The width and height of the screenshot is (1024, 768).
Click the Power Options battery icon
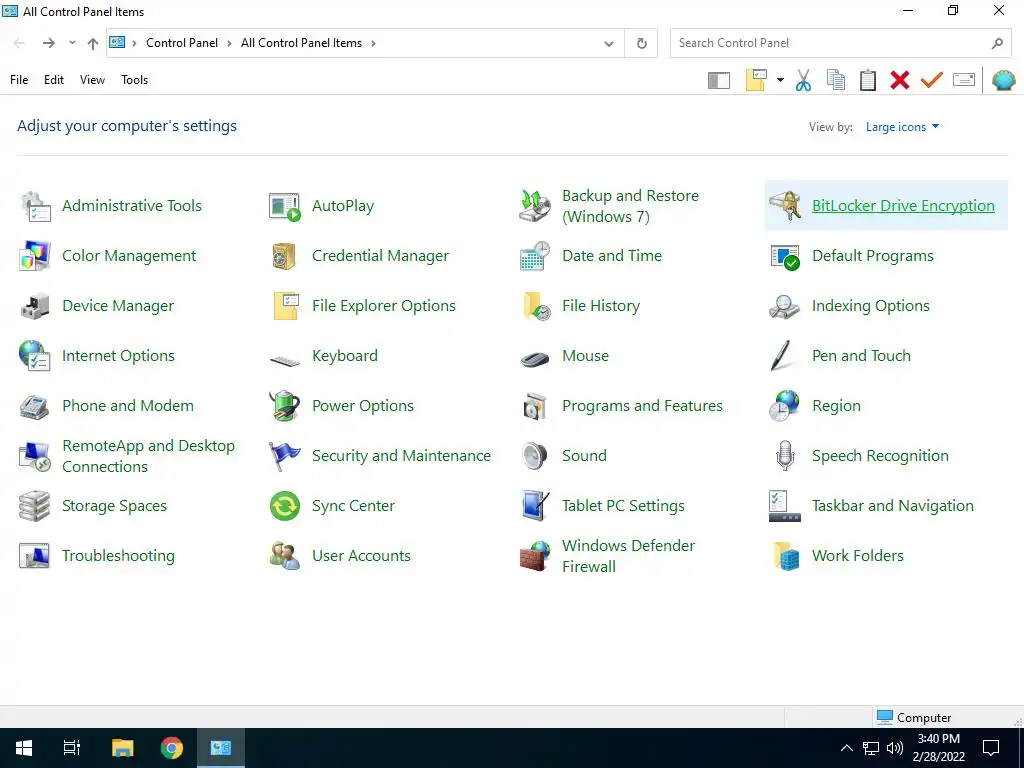pyautogui.click(x=285, y=406)
